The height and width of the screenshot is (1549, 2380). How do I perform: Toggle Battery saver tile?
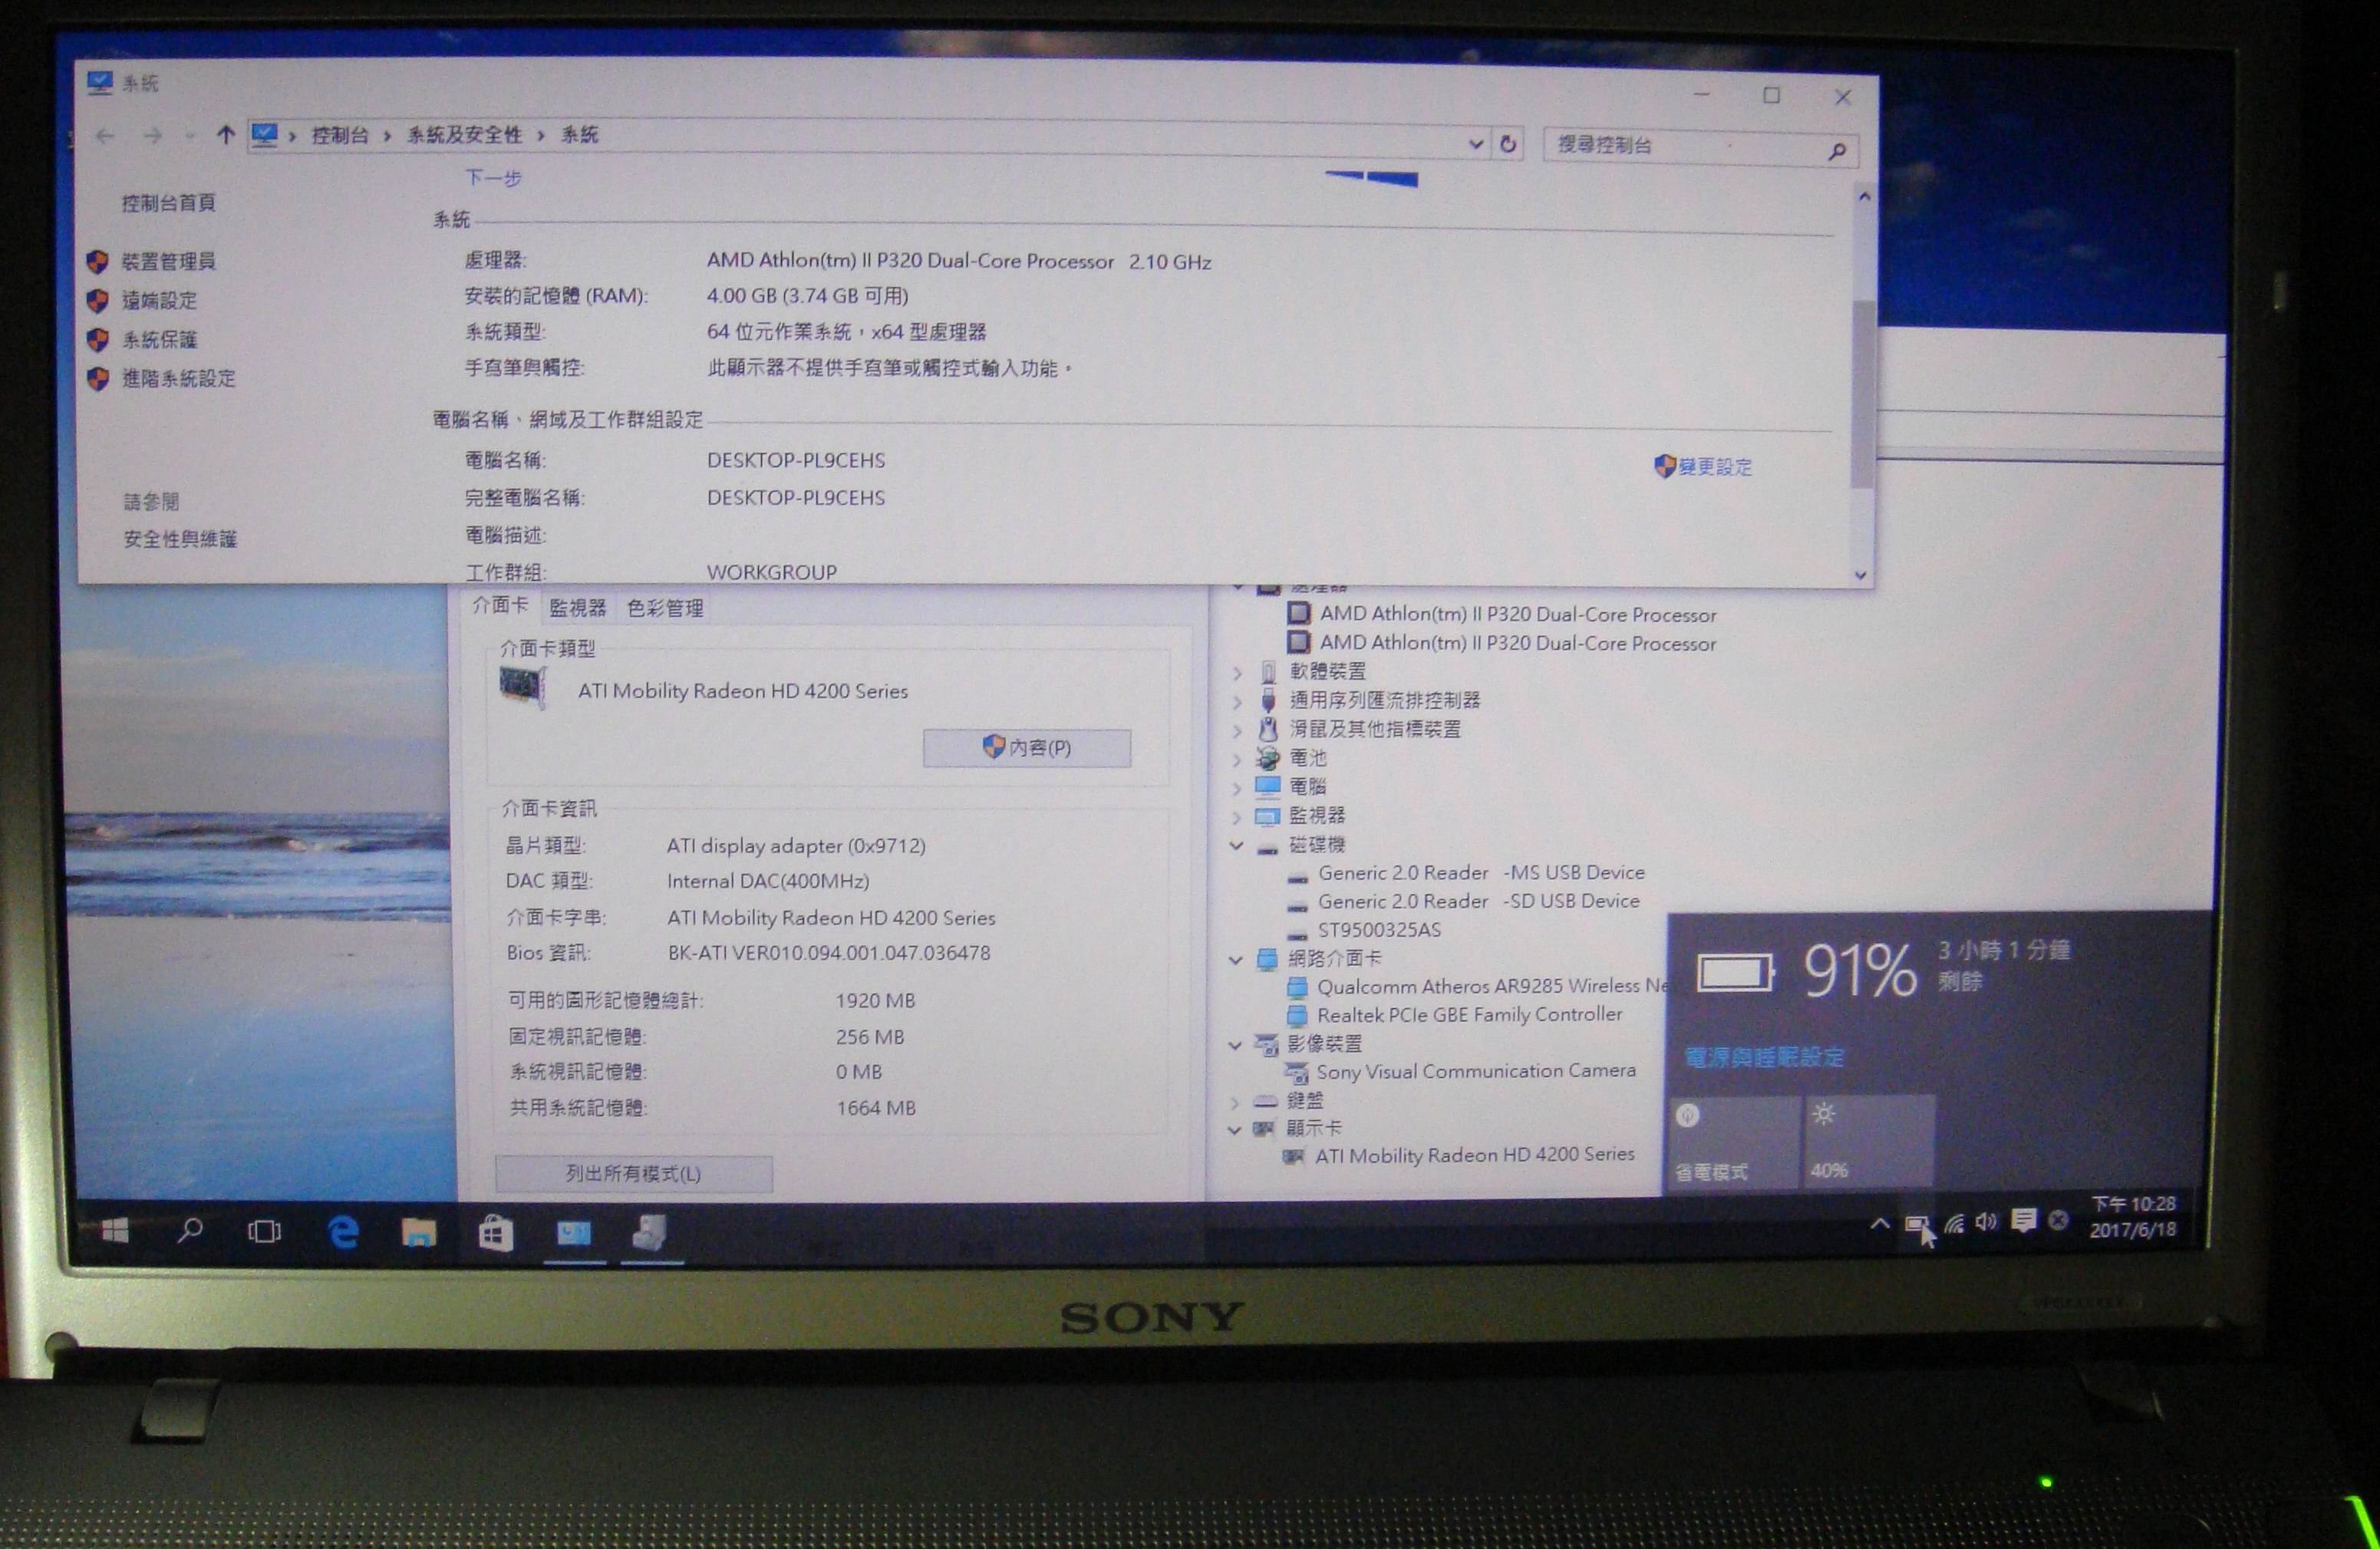tap(1735, 1142)
